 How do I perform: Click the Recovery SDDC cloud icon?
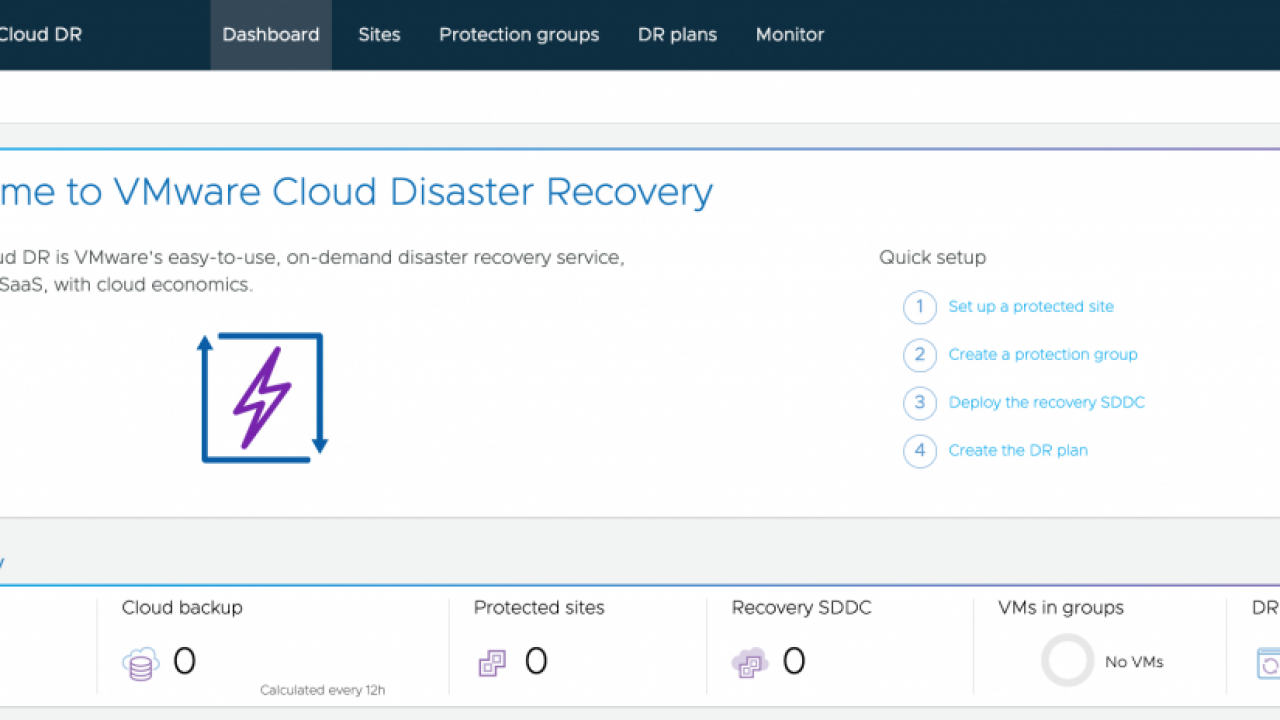coord(750,663)
